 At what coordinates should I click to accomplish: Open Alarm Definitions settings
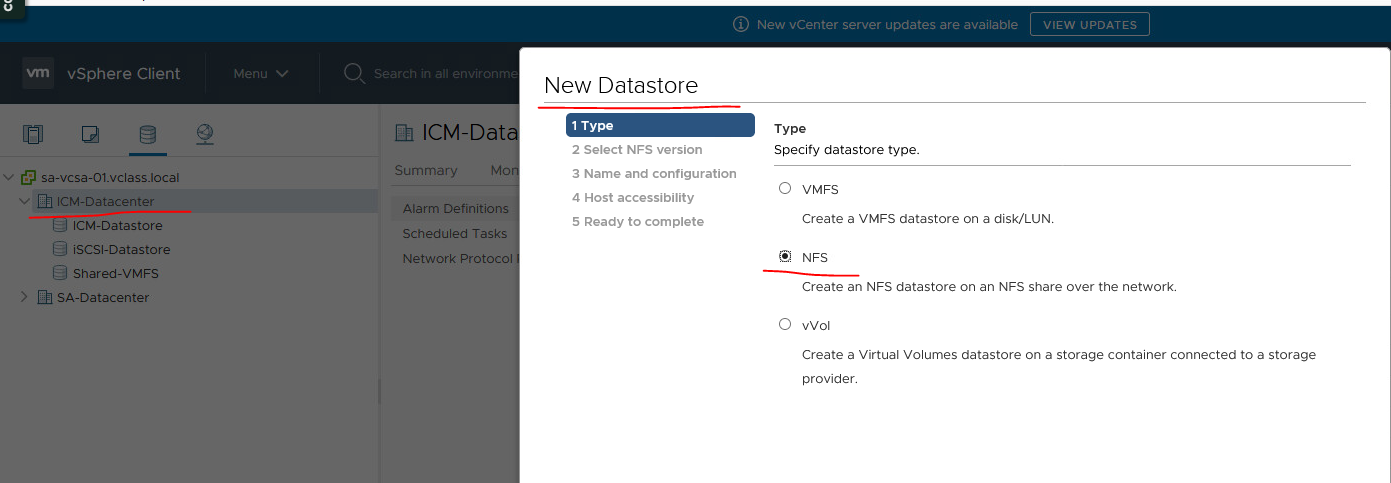tap(456, 209)
